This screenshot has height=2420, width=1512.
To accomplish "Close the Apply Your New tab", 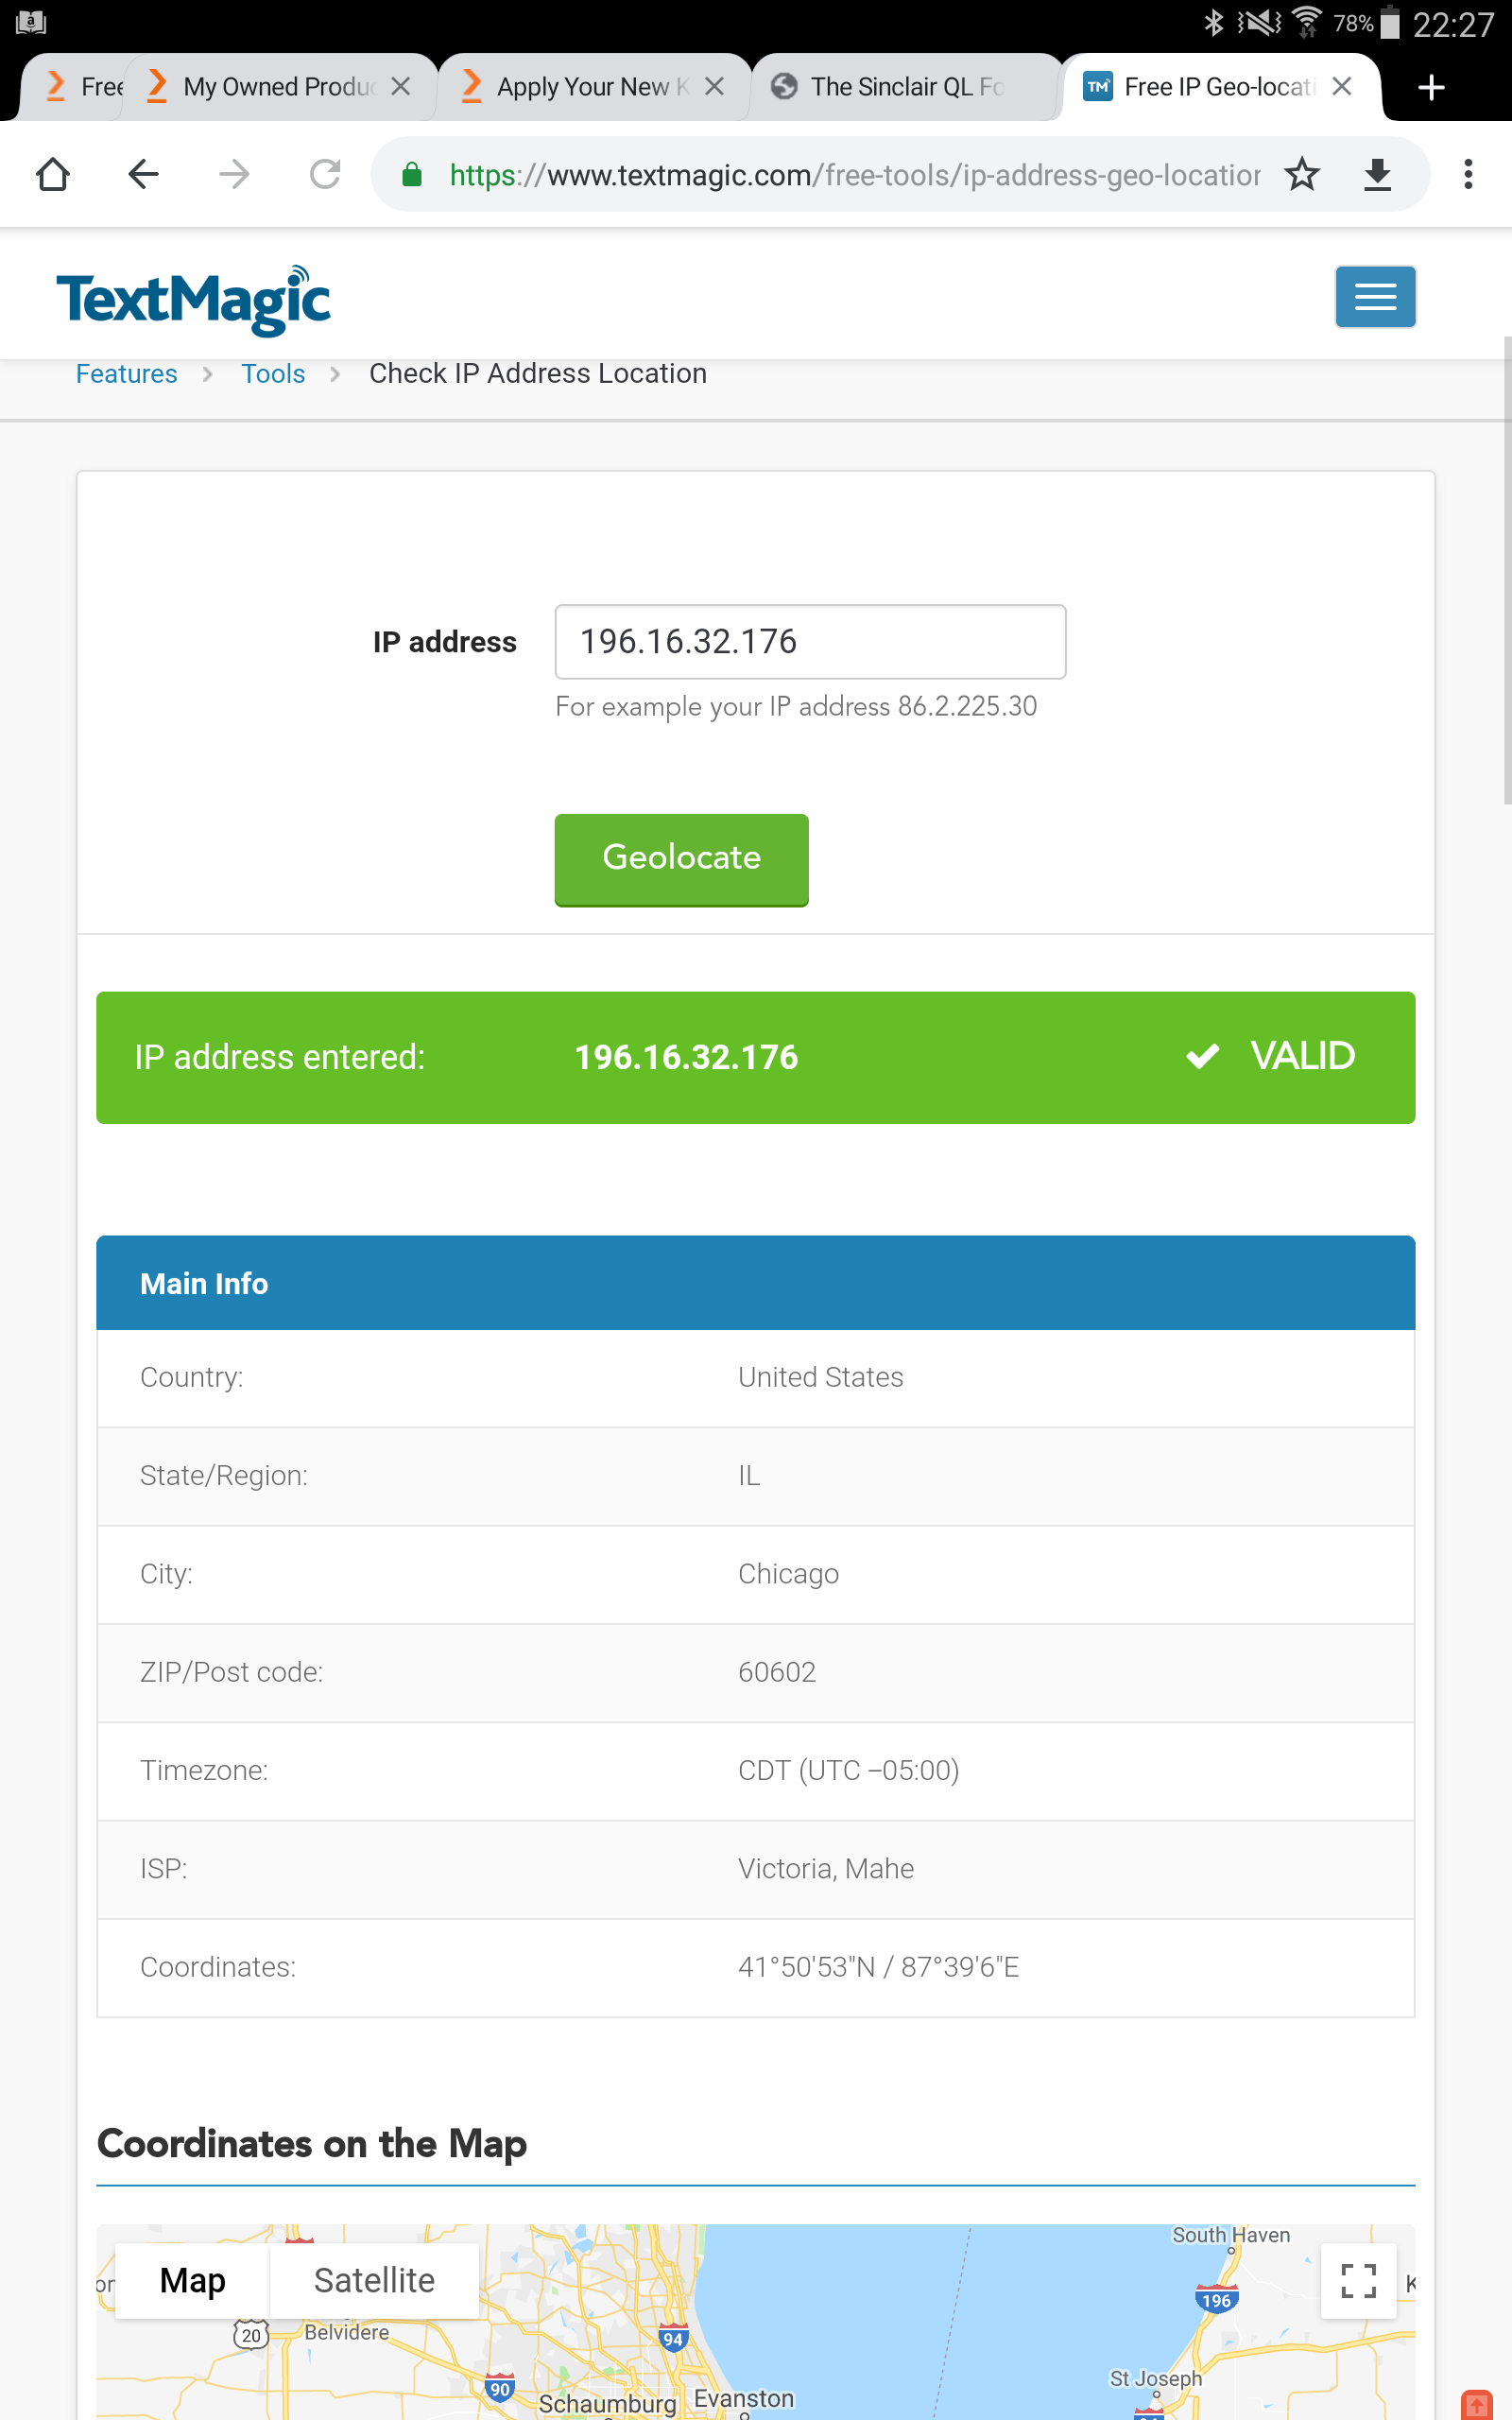I will pos(714,86).
